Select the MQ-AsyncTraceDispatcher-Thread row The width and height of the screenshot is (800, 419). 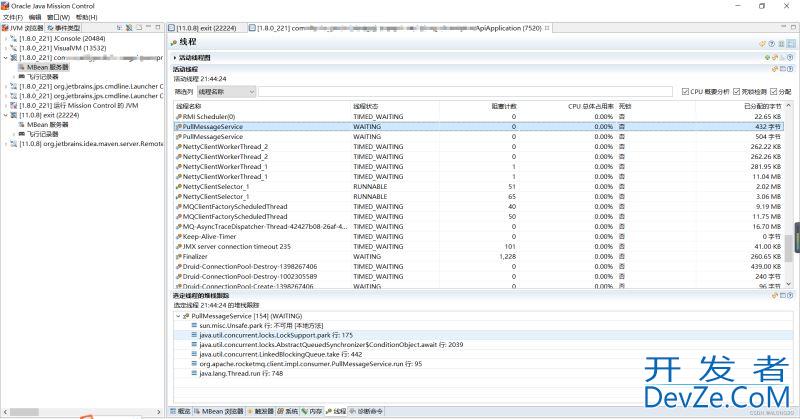pyautogui.click(x=479, y=227)
